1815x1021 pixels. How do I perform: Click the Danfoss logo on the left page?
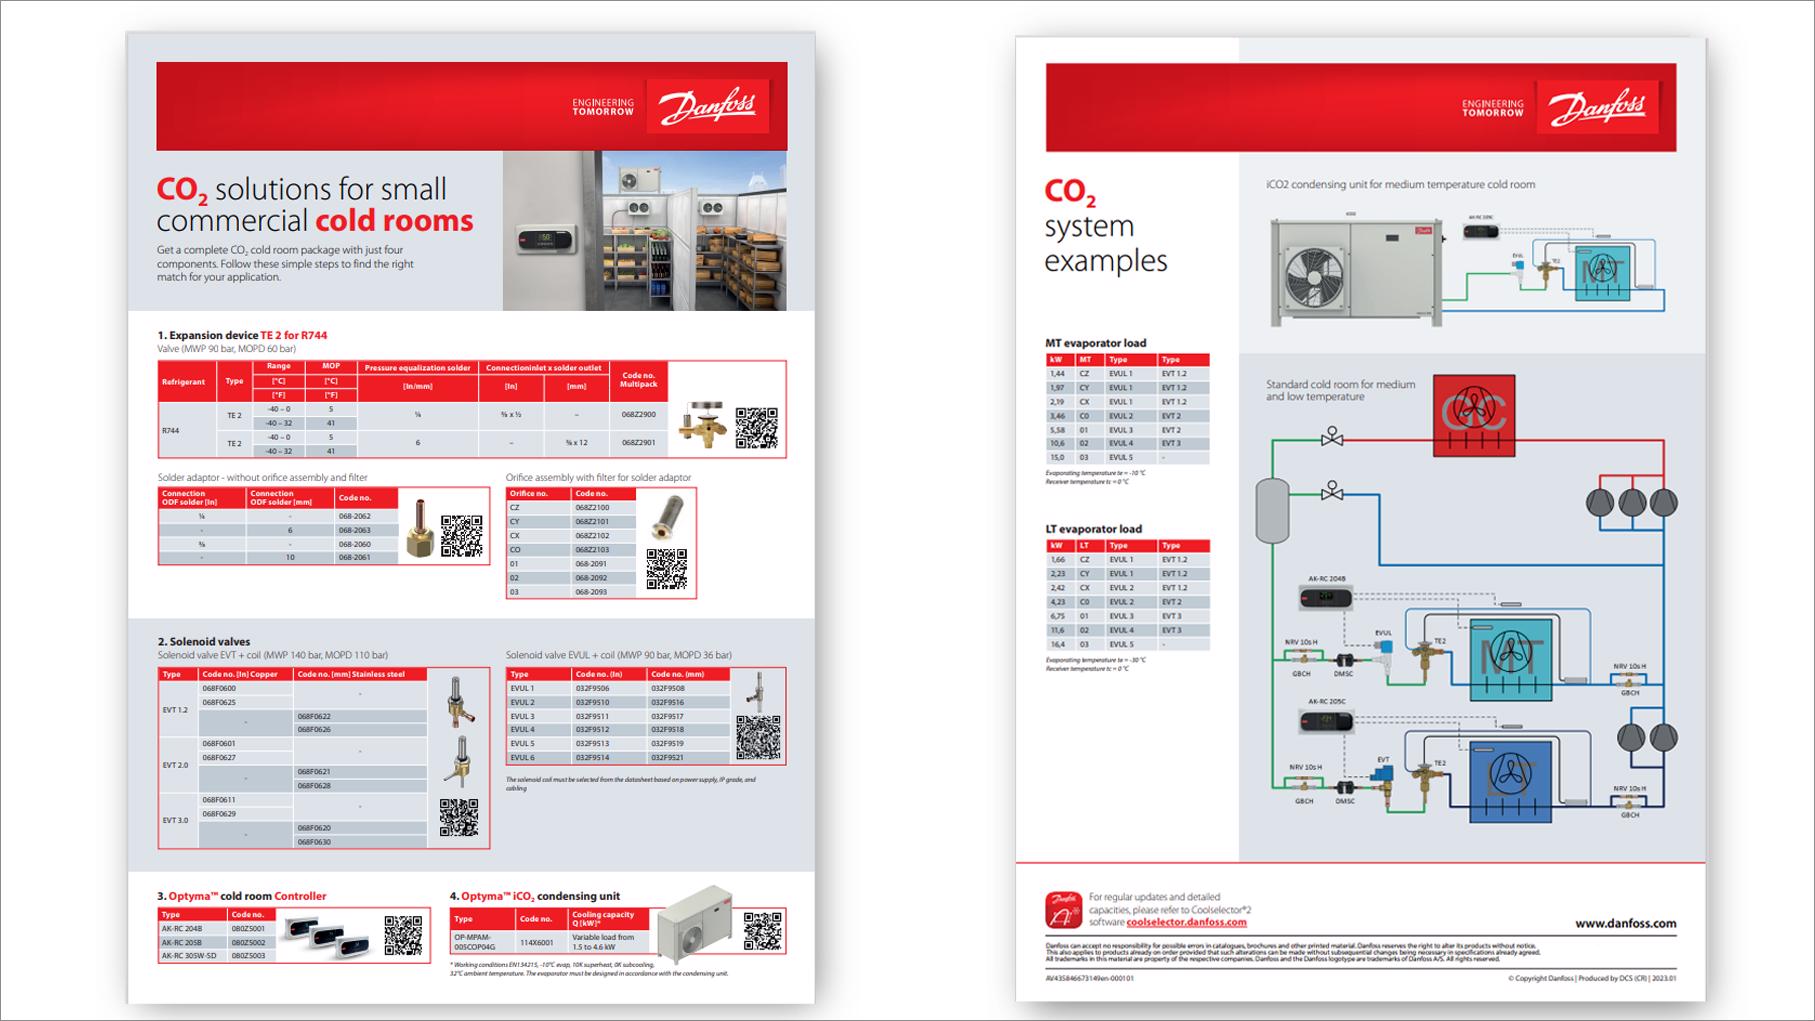point(708,106)
